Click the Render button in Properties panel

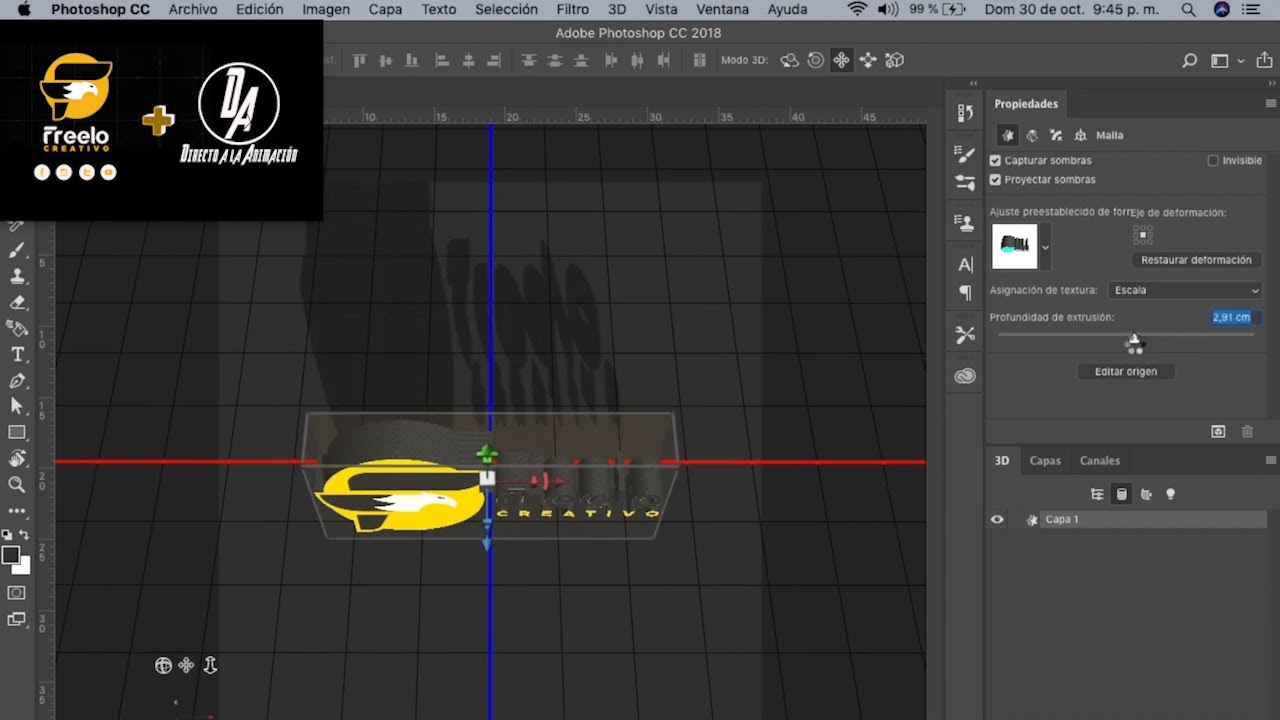tap(1218, 431)
